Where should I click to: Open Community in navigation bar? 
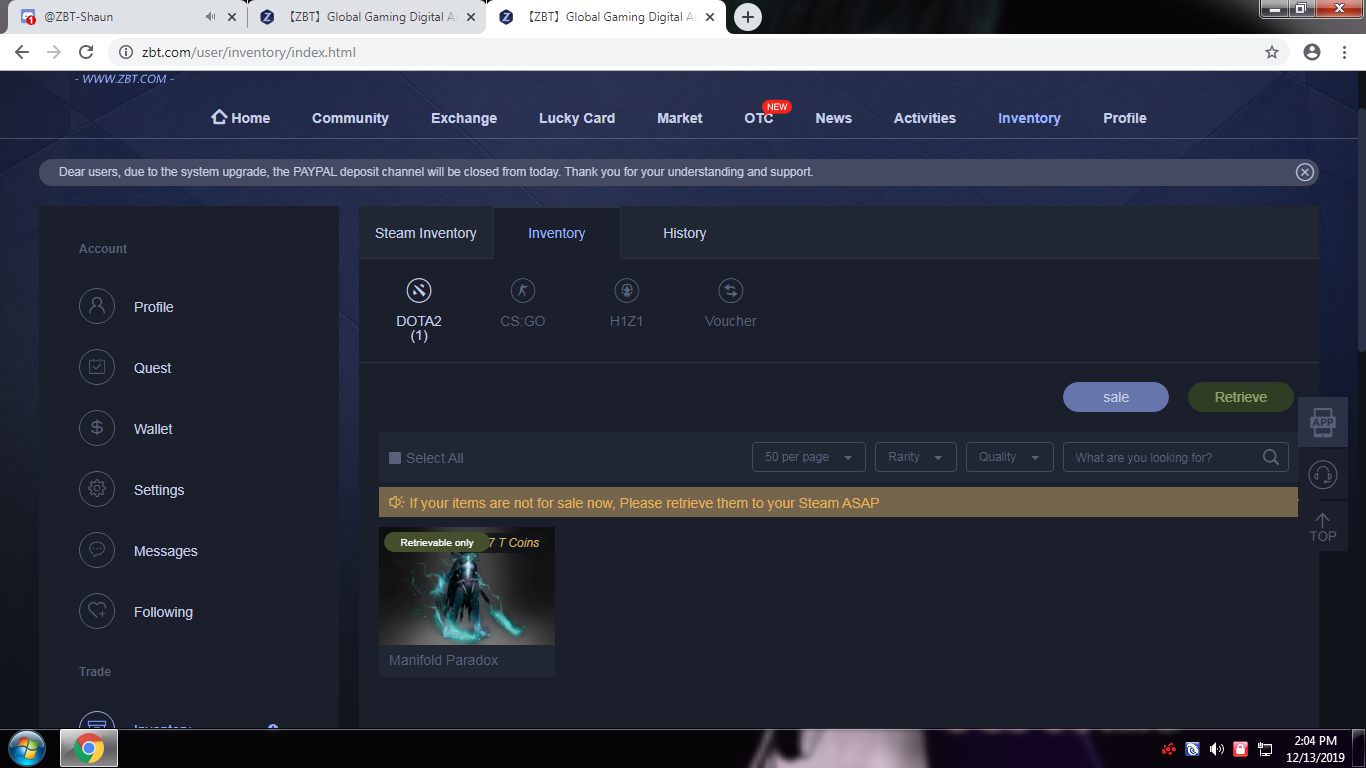pyautogui.click(x=350, y=118)
